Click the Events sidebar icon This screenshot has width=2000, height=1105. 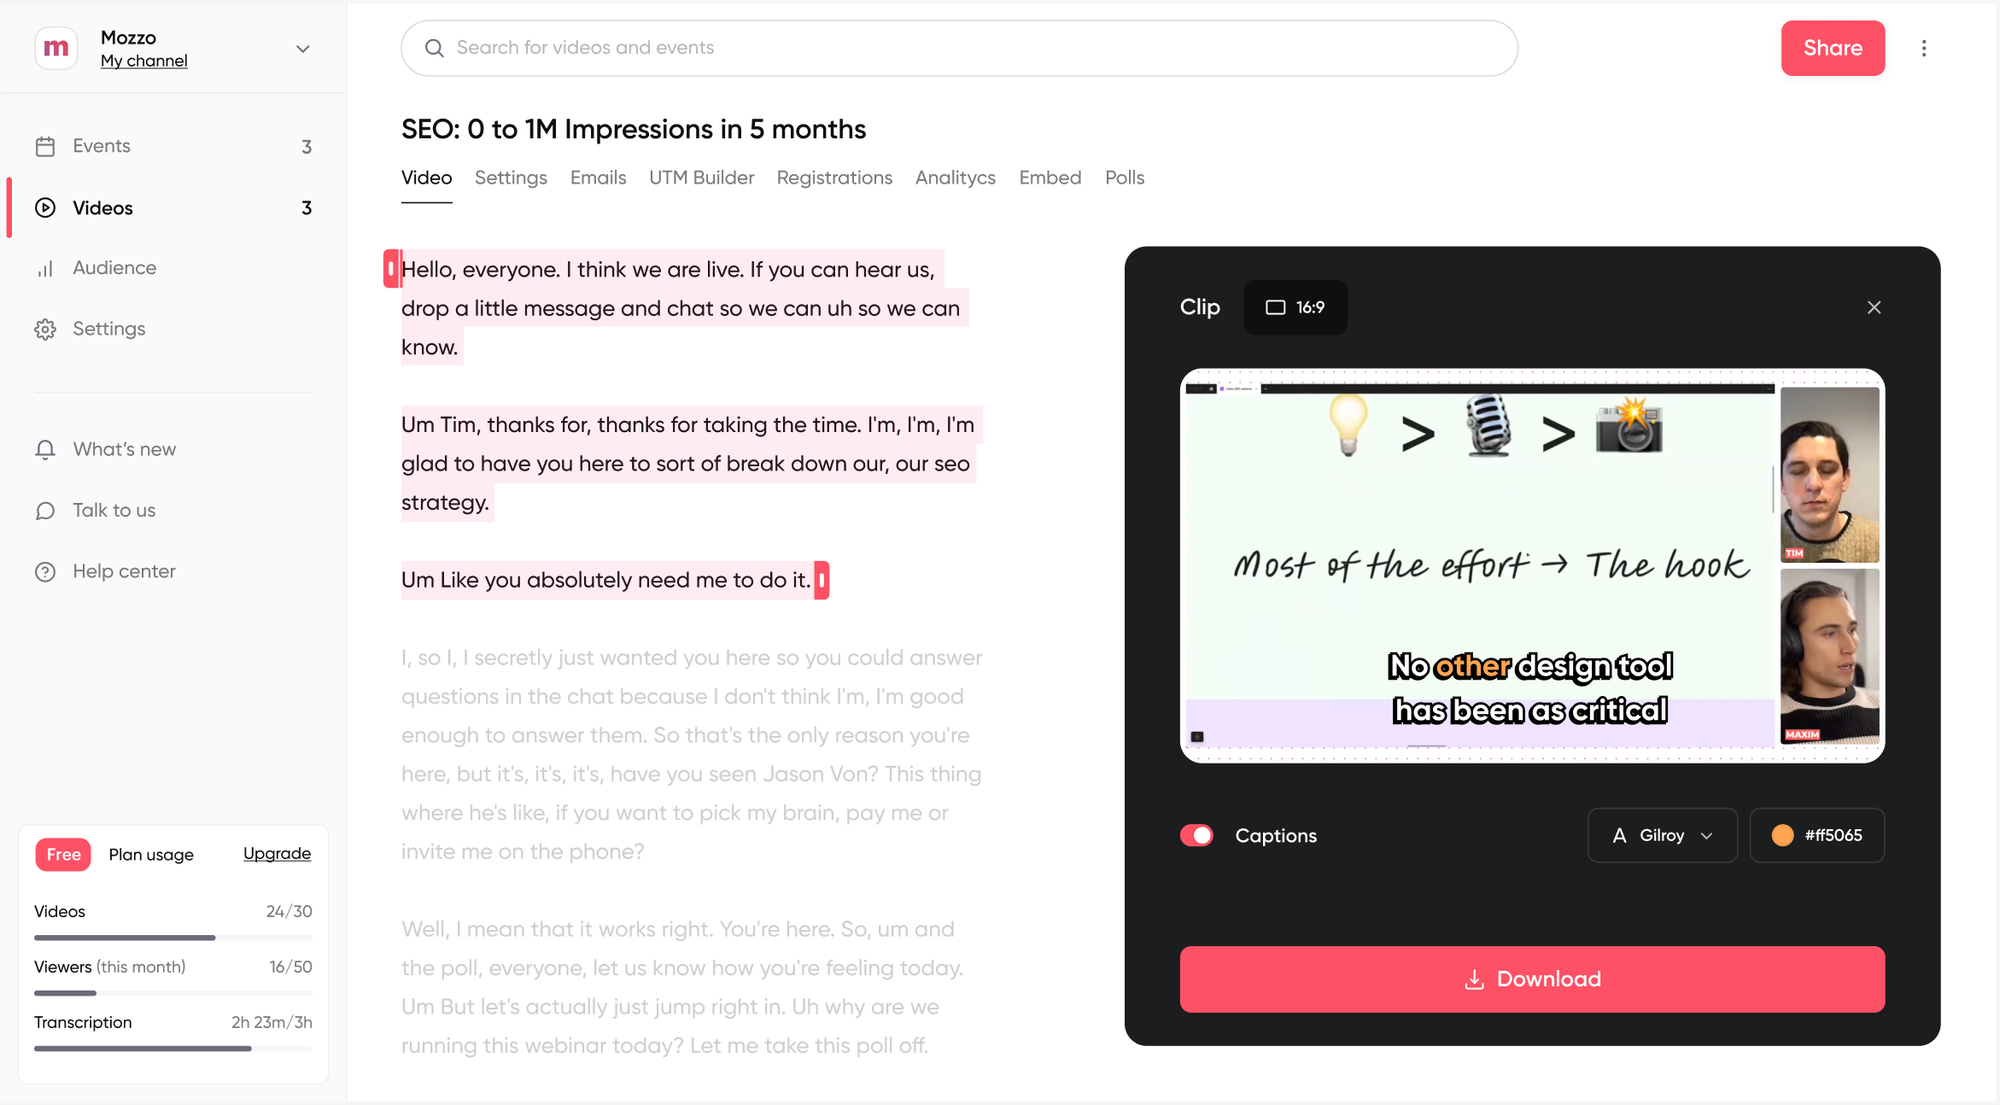pos(45,146)
